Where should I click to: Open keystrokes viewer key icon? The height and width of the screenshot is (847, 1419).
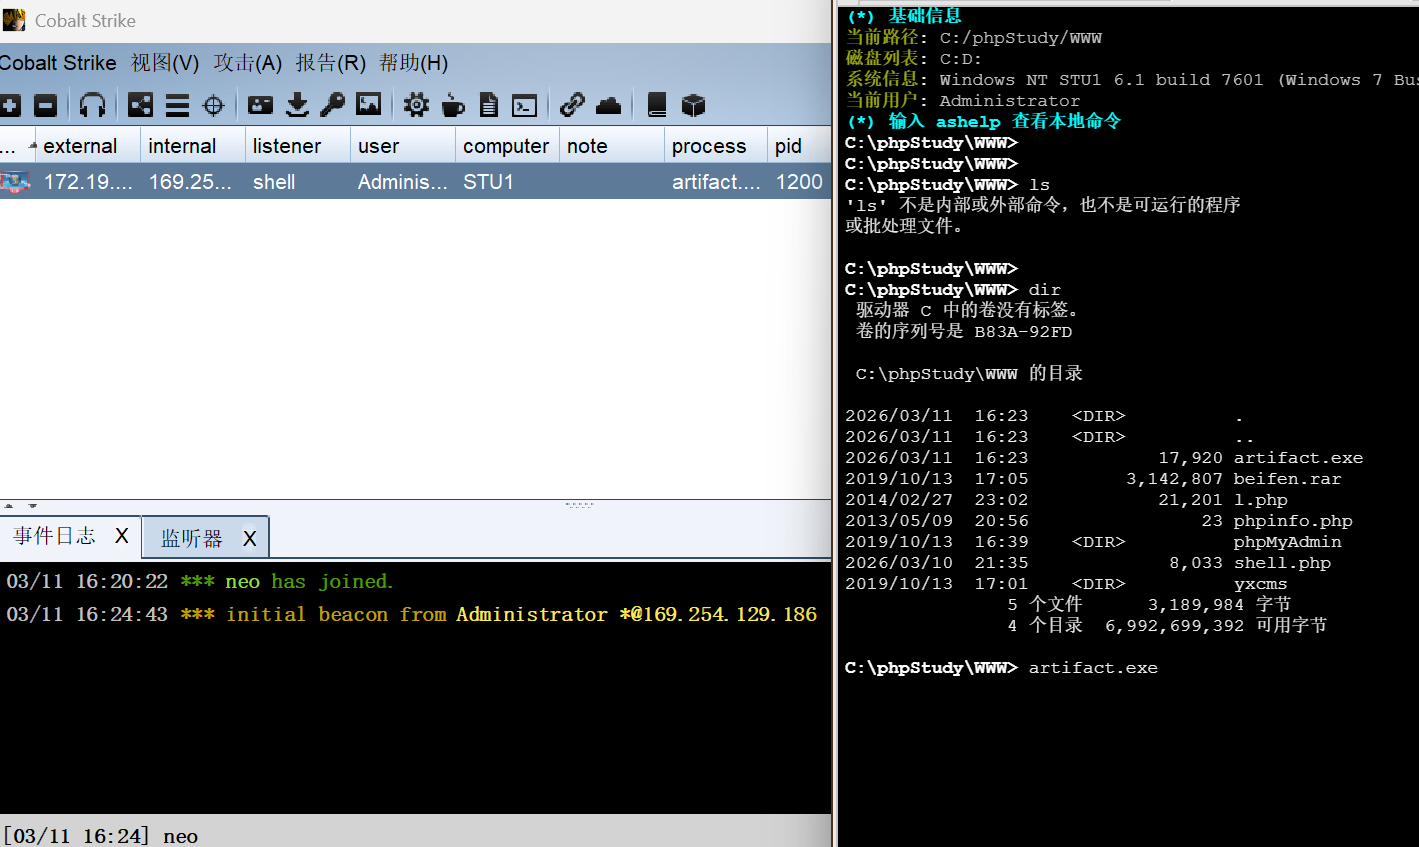pos(332,105)
